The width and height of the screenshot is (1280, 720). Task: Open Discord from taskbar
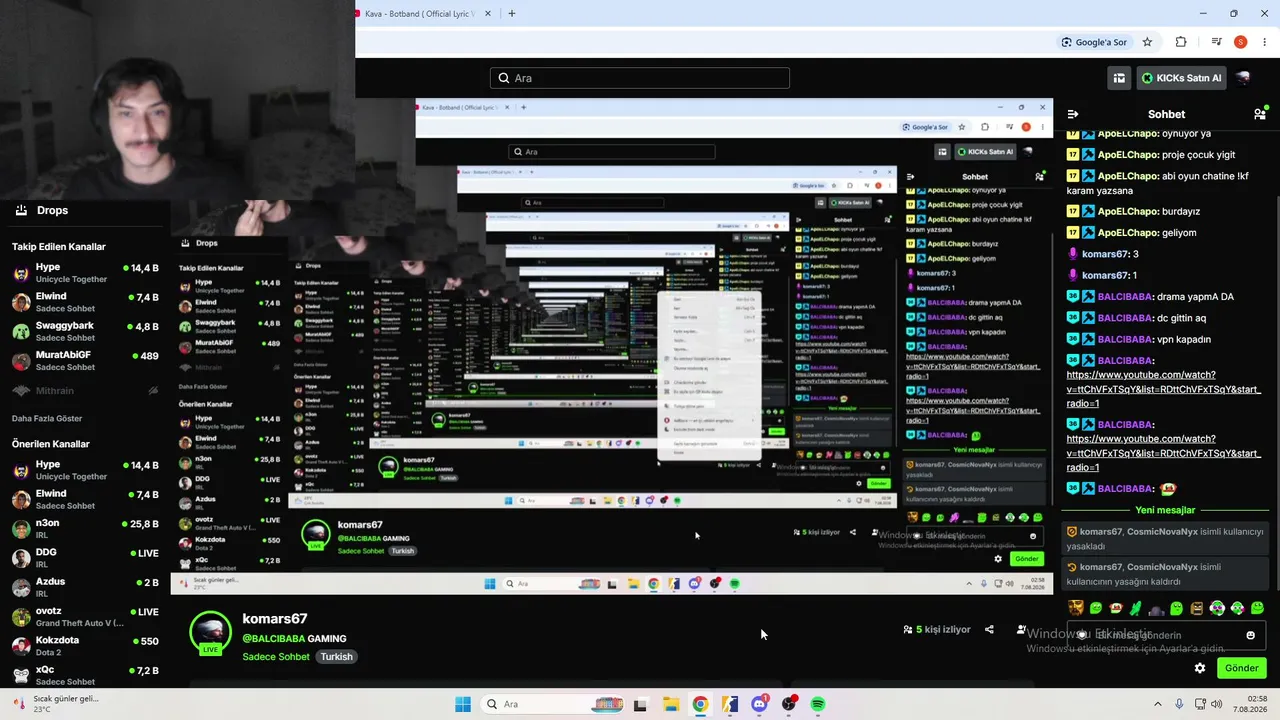pyautogui.click(x=759, y=704)
